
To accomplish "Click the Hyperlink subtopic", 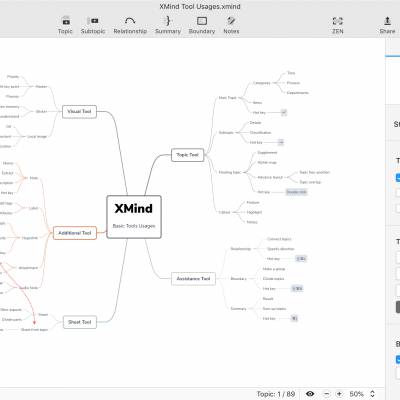I will [30, 238].
